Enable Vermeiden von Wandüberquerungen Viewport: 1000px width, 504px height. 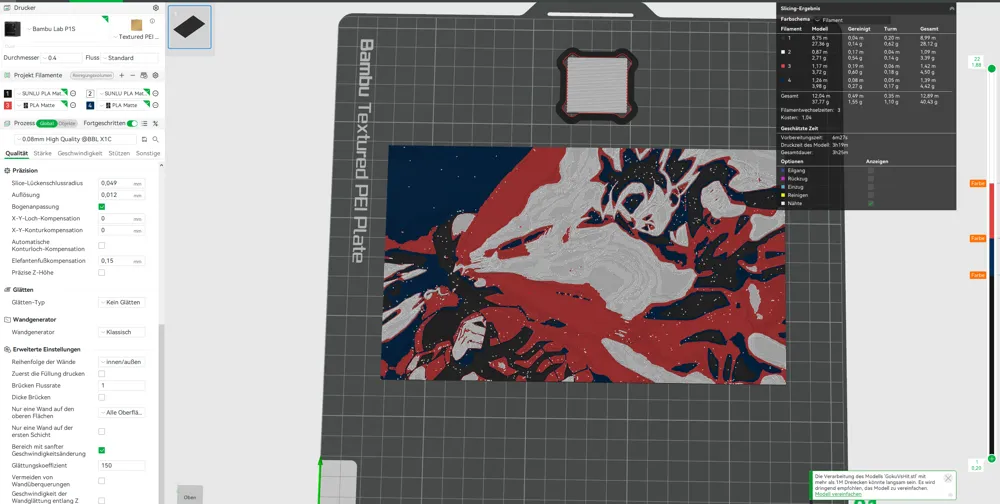coord(101,480)
